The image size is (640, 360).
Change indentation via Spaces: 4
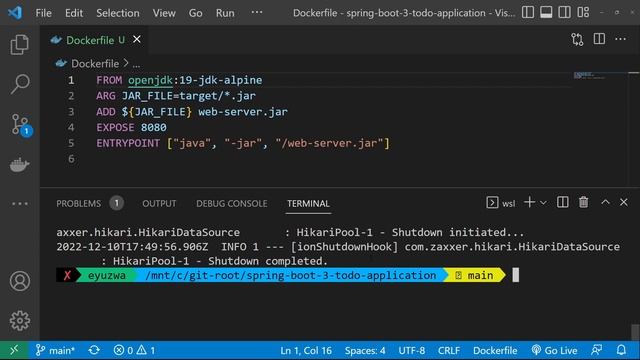pos(365,350)
